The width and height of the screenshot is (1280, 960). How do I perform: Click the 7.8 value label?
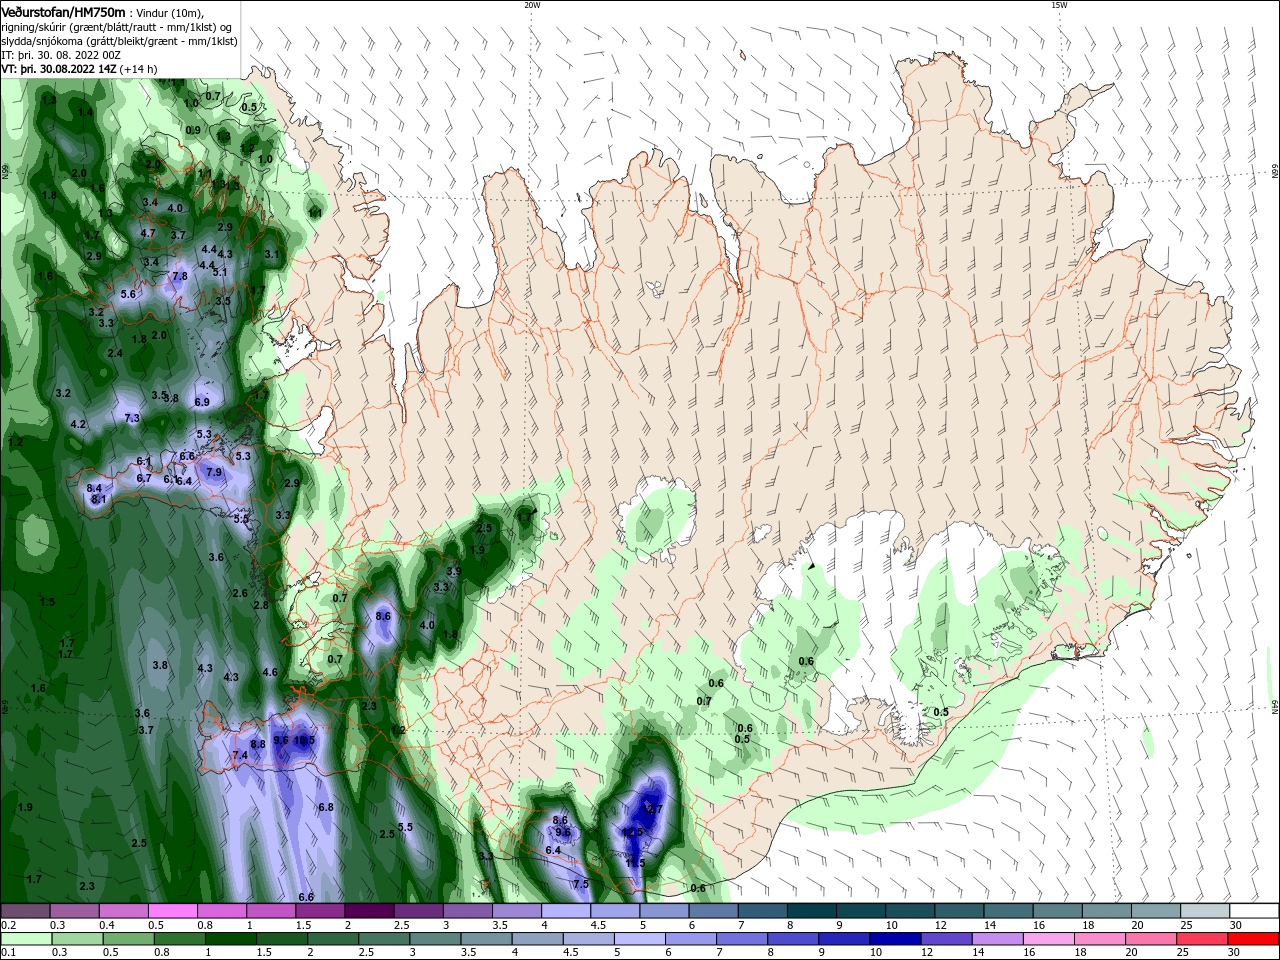click(180, 276)
